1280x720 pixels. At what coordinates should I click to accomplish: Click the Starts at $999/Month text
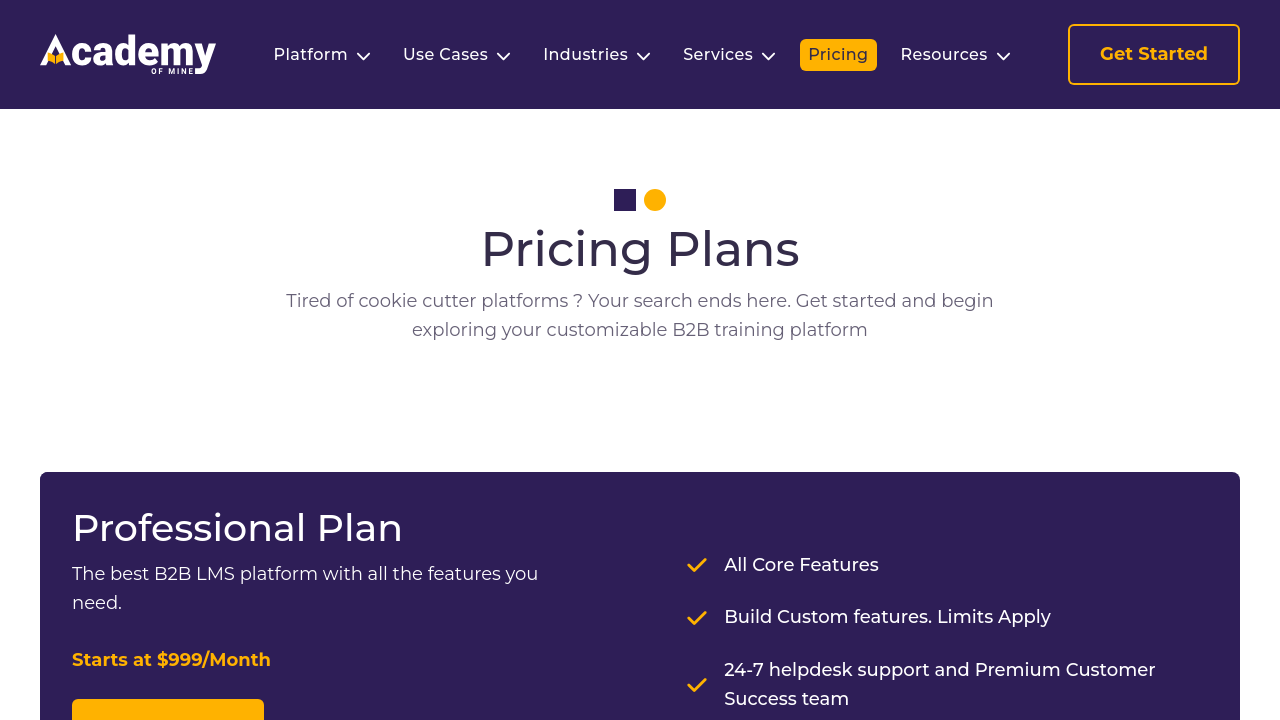coord(171,660)
